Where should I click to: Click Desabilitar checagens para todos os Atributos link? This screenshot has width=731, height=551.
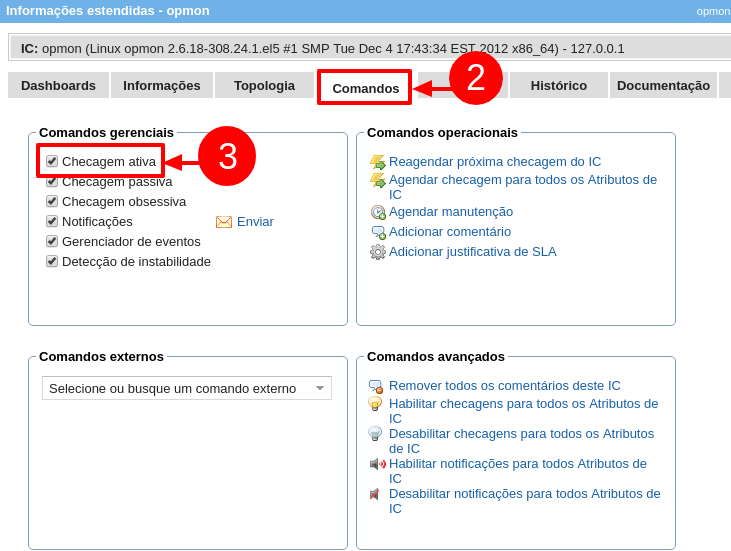coord(521,434)
